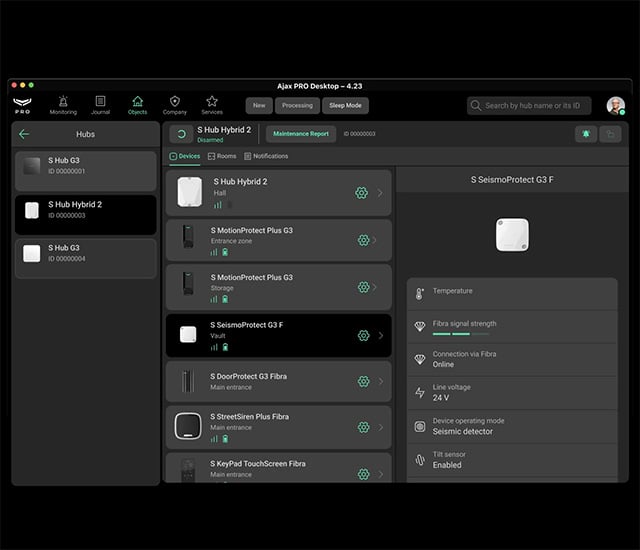Screen dimensions: 640x550
Task: Click the Tilt sensor icon
Action: point(420,460)
